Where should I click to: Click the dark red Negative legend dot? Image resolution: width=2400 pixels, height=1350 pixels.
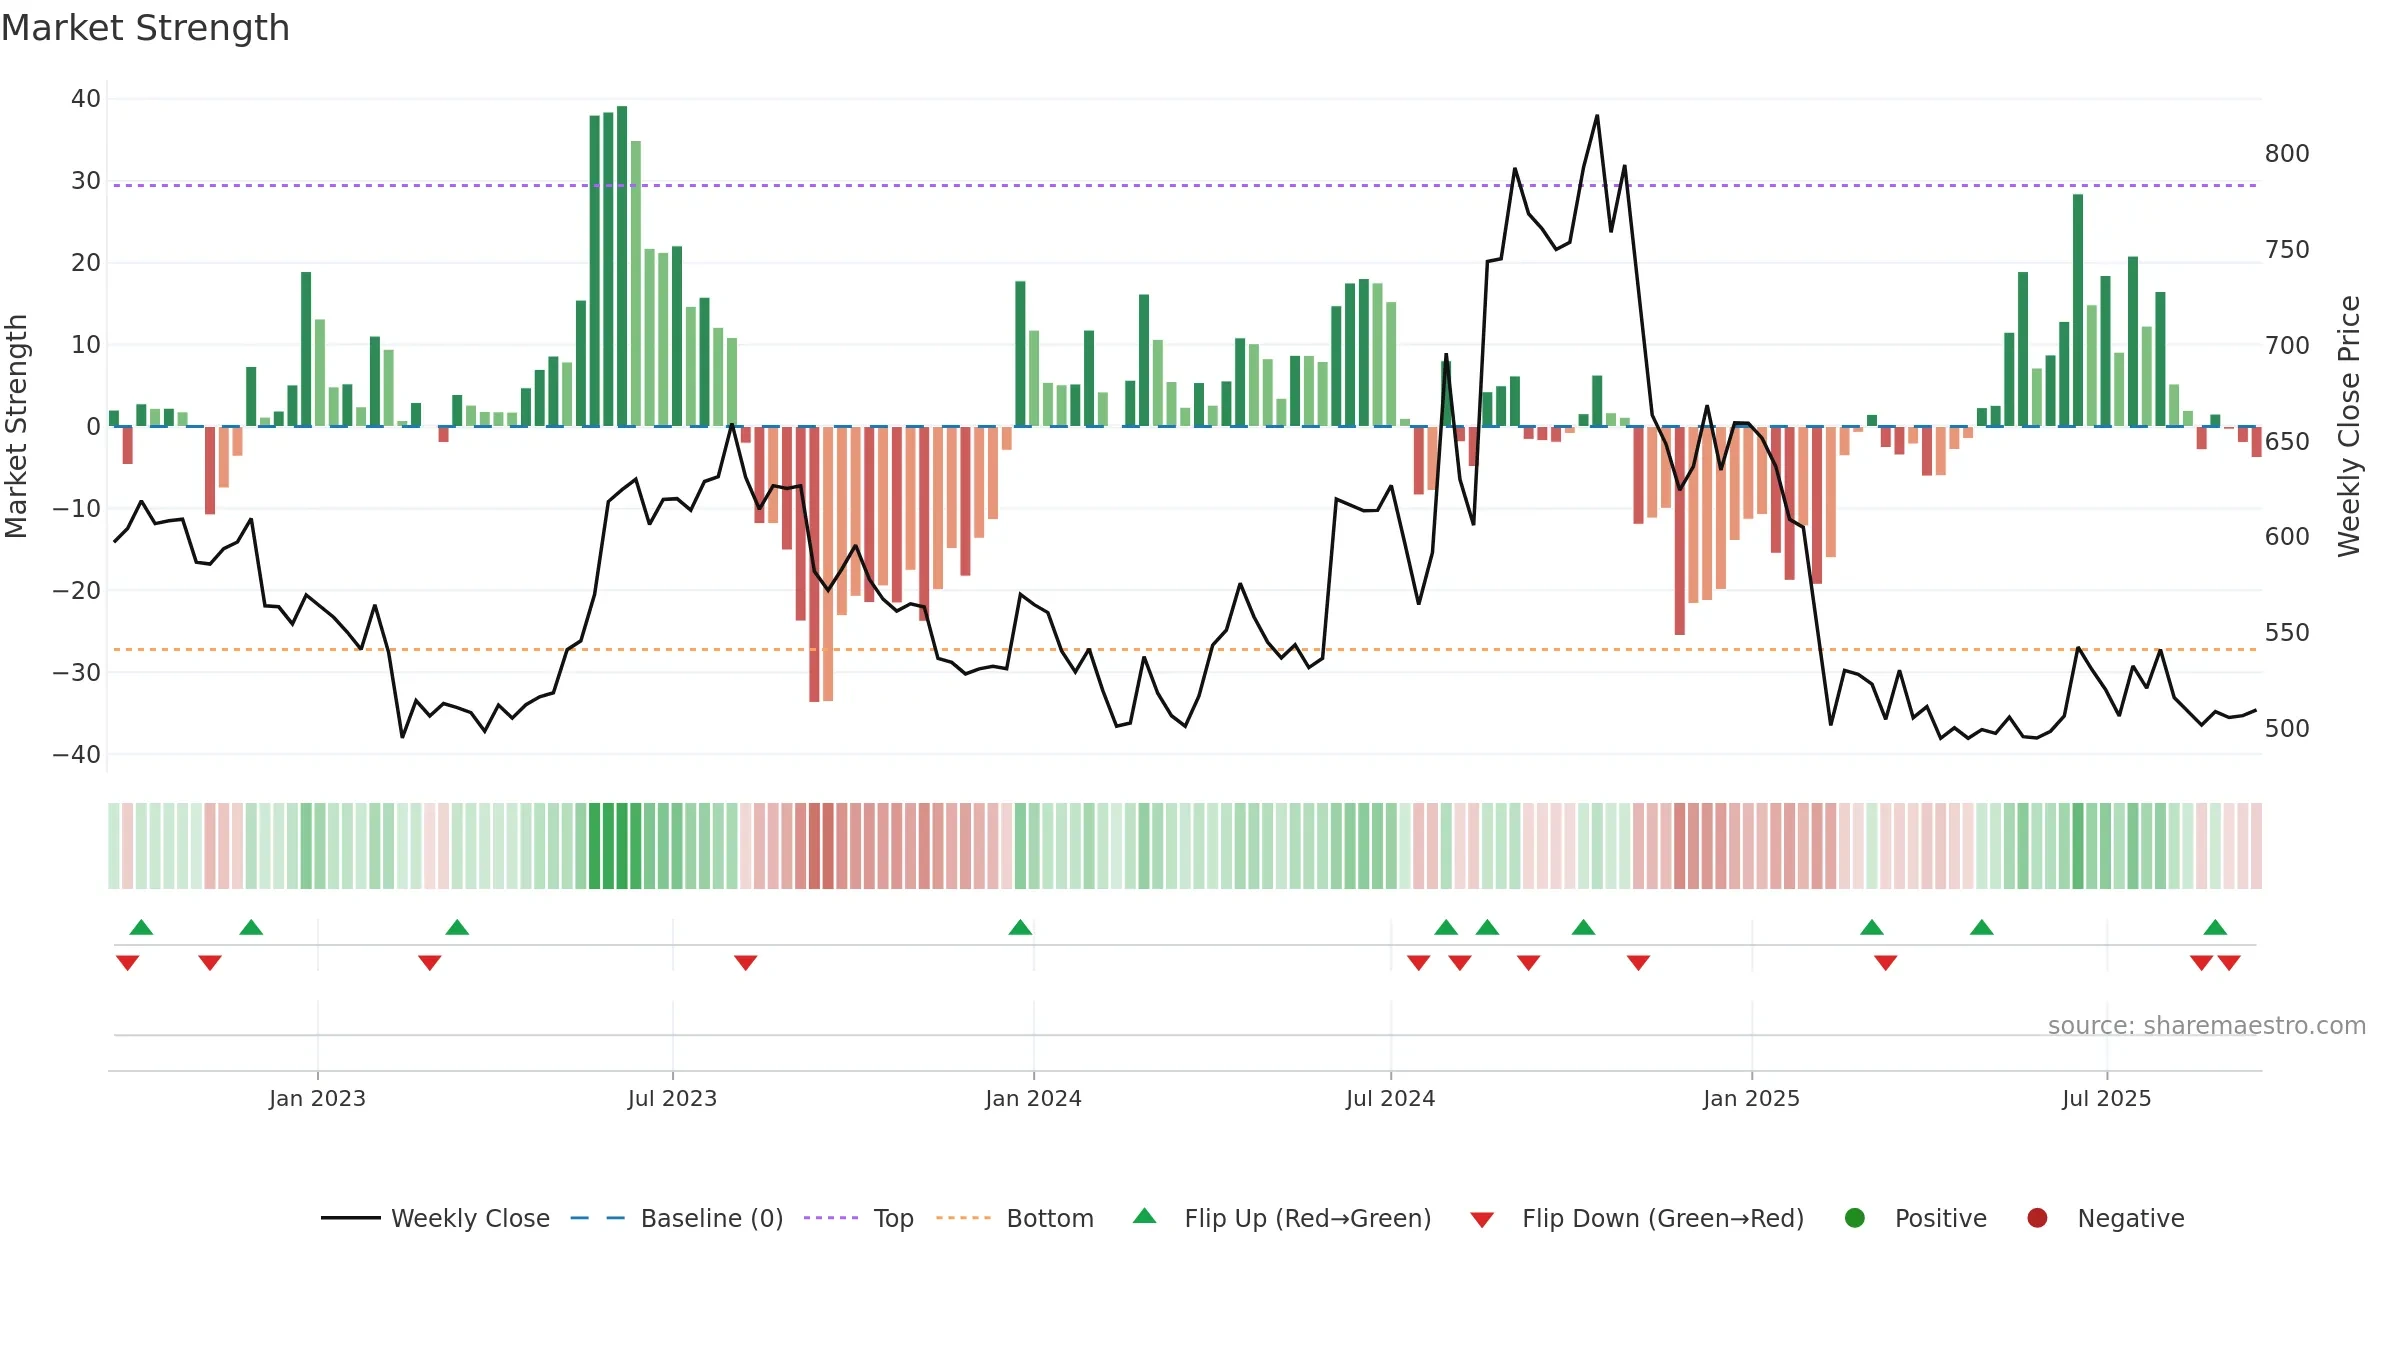pyautogui.click(x=2037, y=1218)
